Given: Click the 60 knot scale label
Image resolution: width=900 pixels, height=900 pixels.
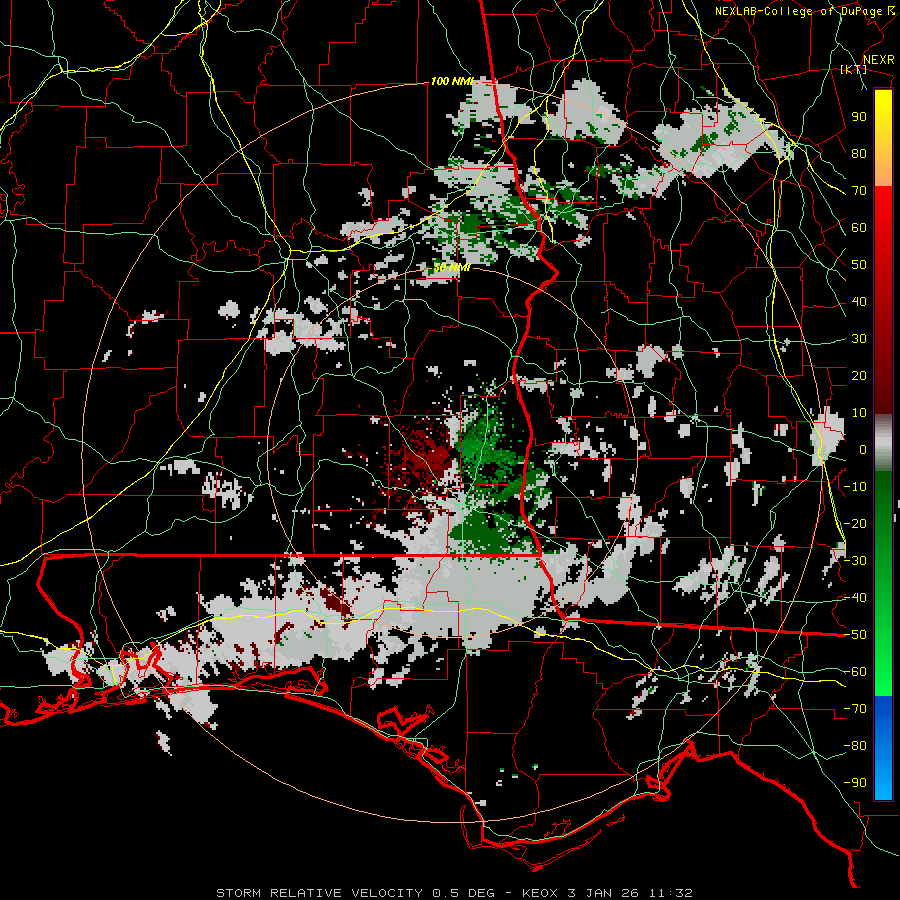Looking at the screenshot, I should coord(859,228).
